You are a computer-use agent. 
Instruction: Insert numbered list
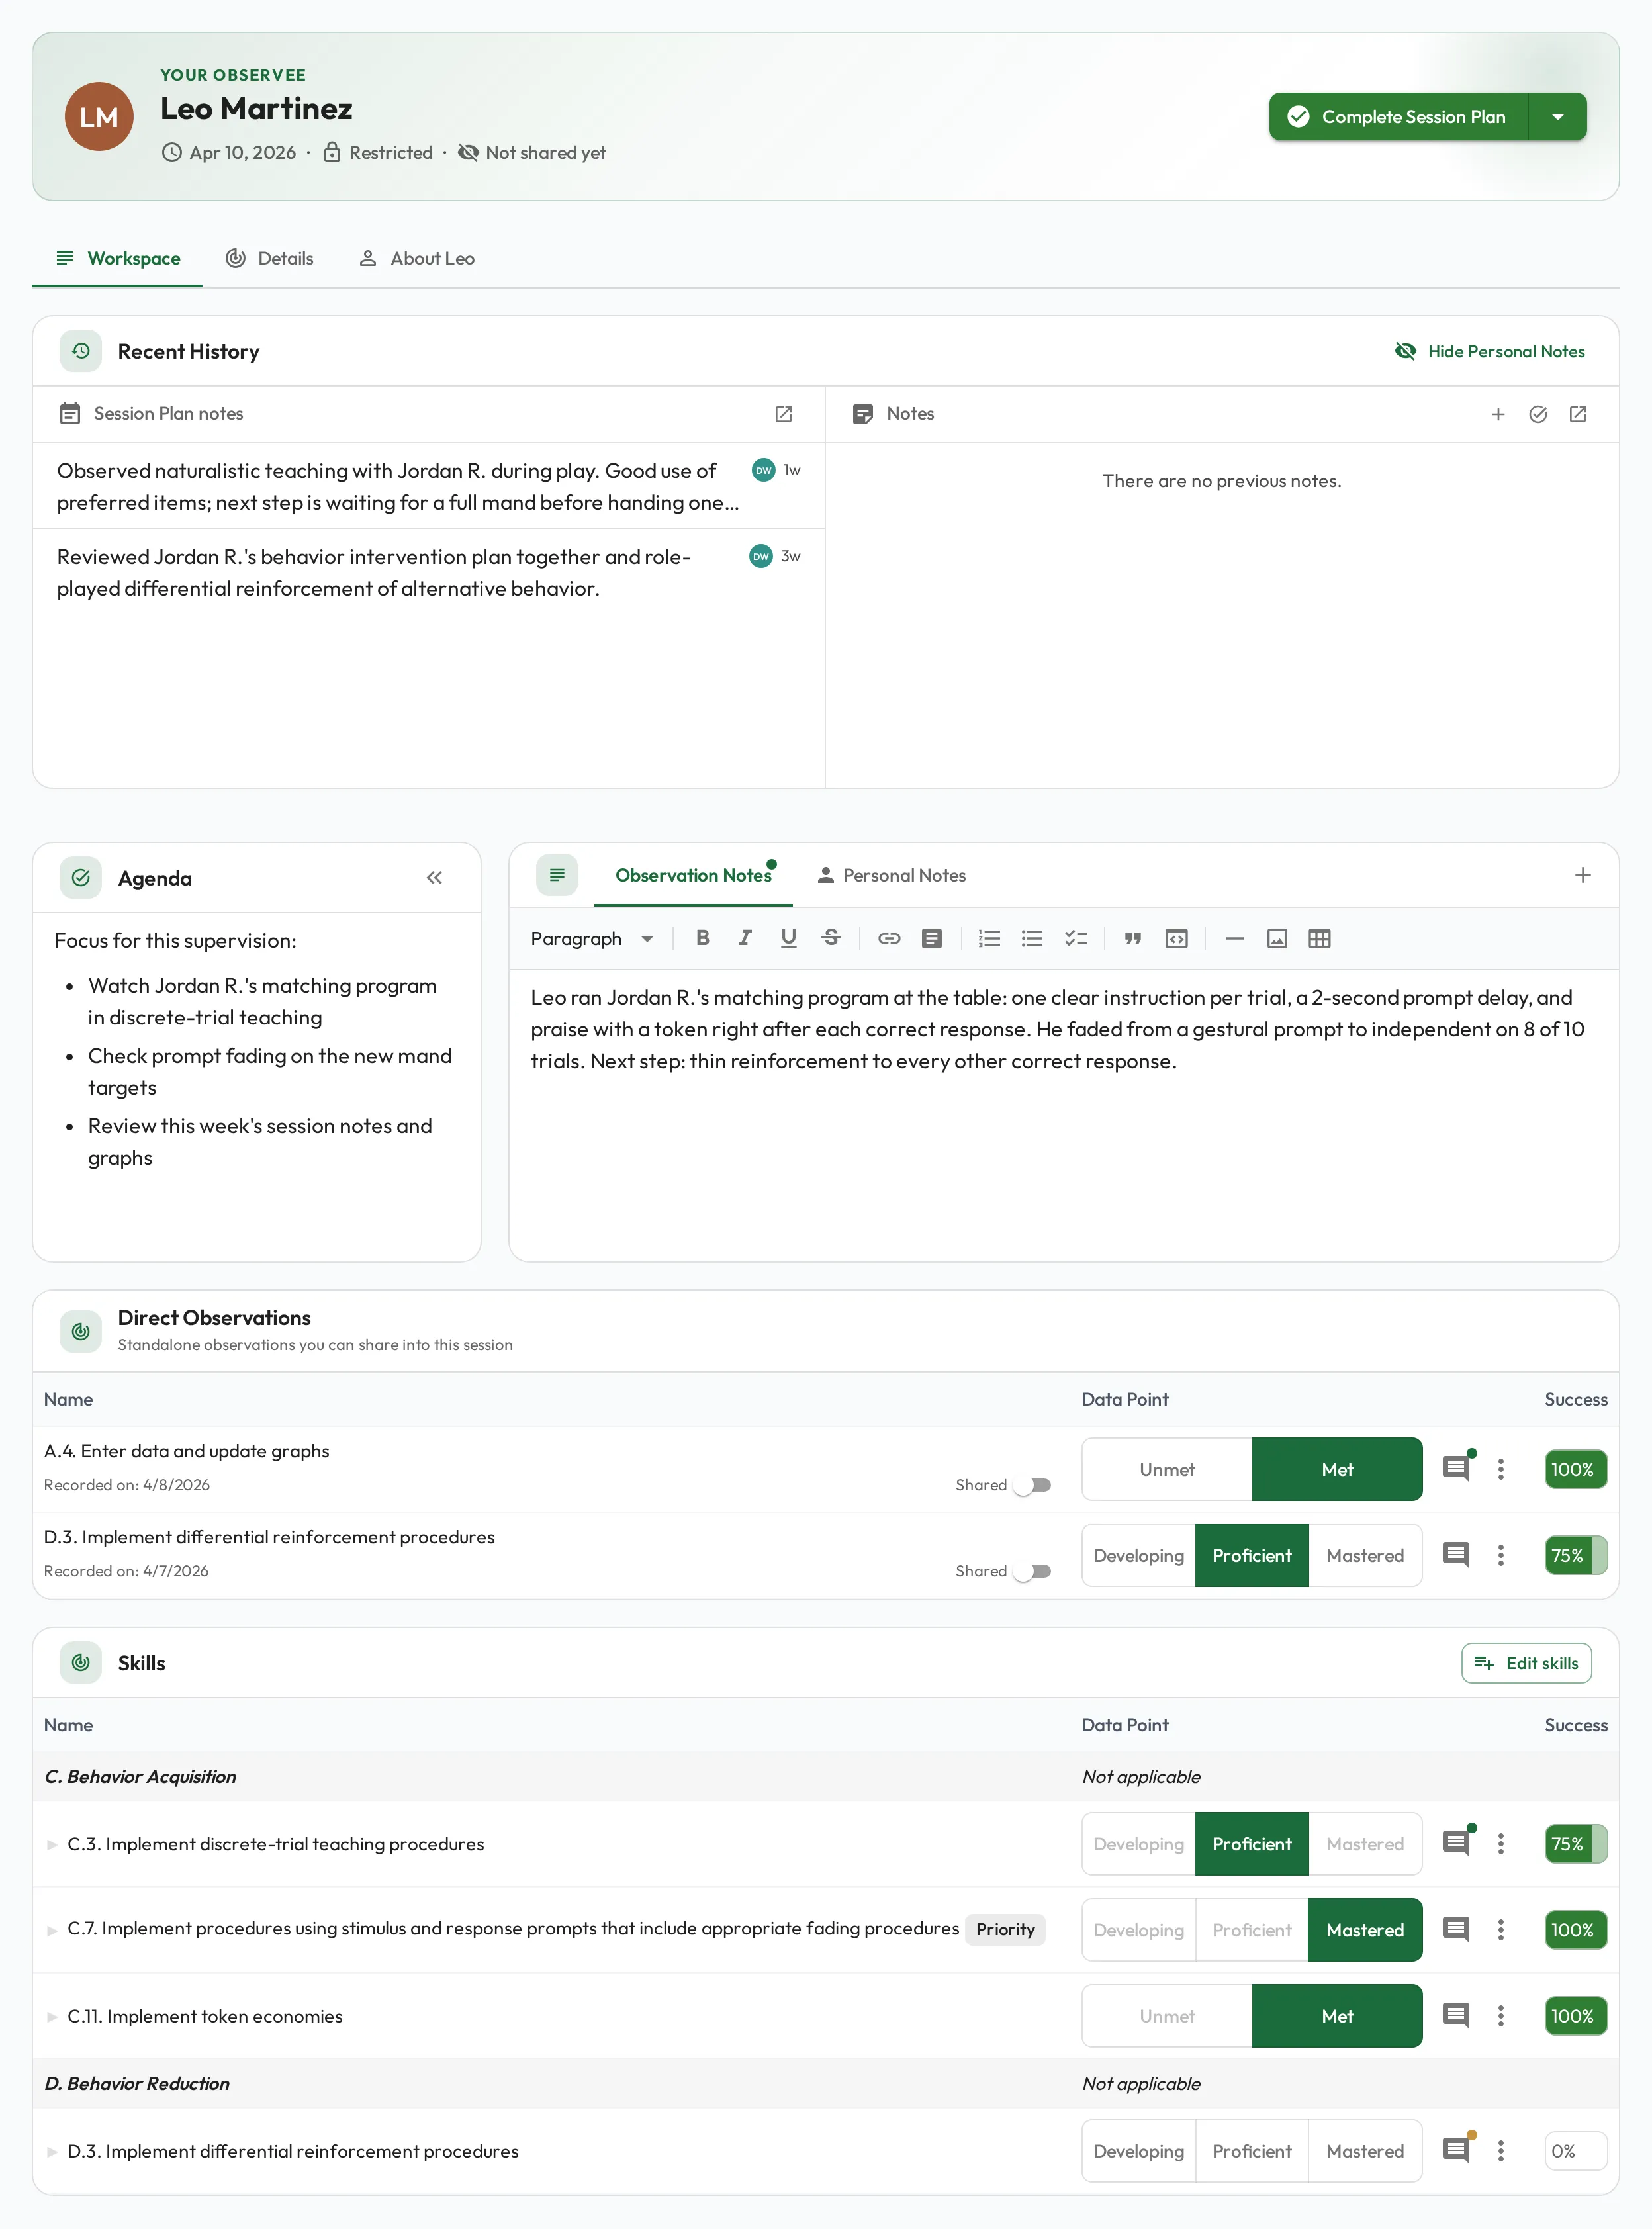pos(989,938)
